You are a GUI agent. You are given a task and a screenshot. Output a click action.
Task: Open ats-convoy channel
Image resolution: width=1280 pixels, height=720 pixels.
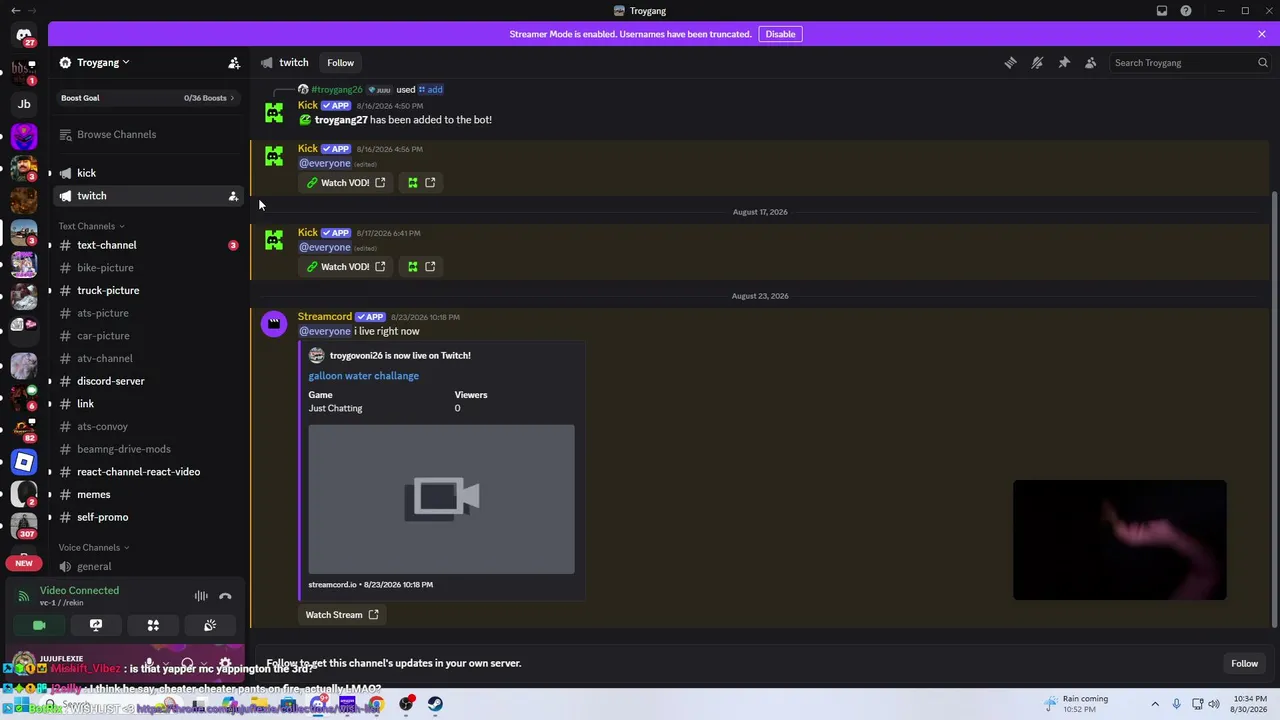[x=148, y=426]
